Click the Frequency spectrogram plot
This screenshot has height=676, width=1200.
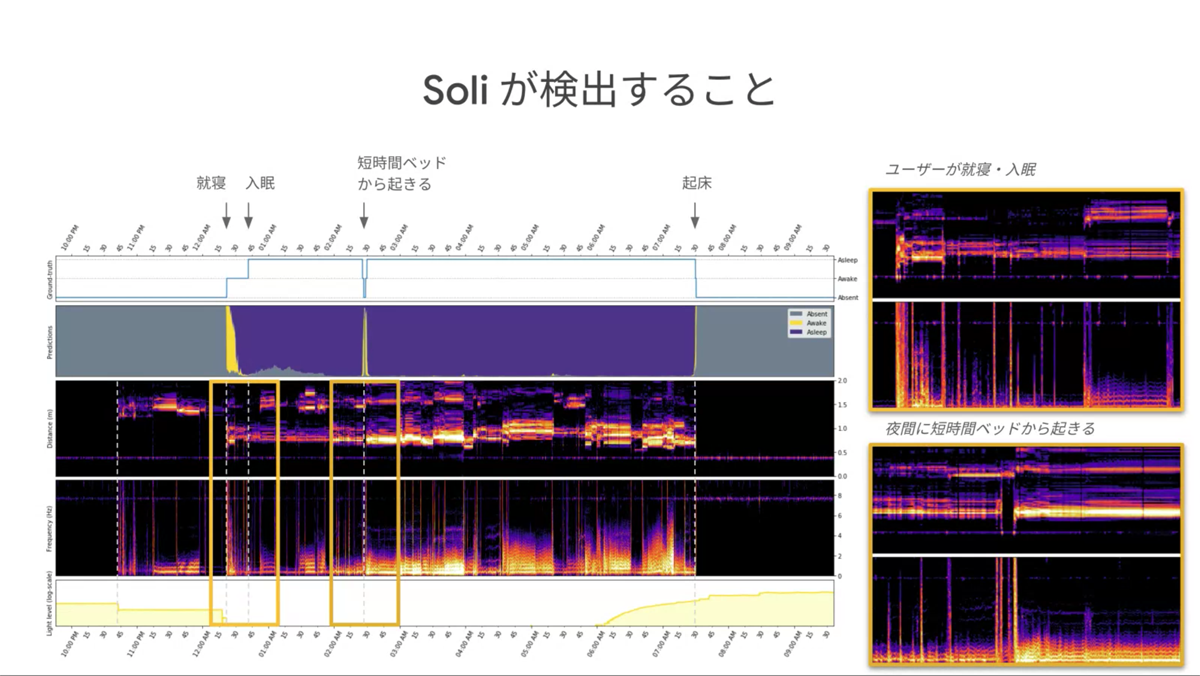pos(445,528)
